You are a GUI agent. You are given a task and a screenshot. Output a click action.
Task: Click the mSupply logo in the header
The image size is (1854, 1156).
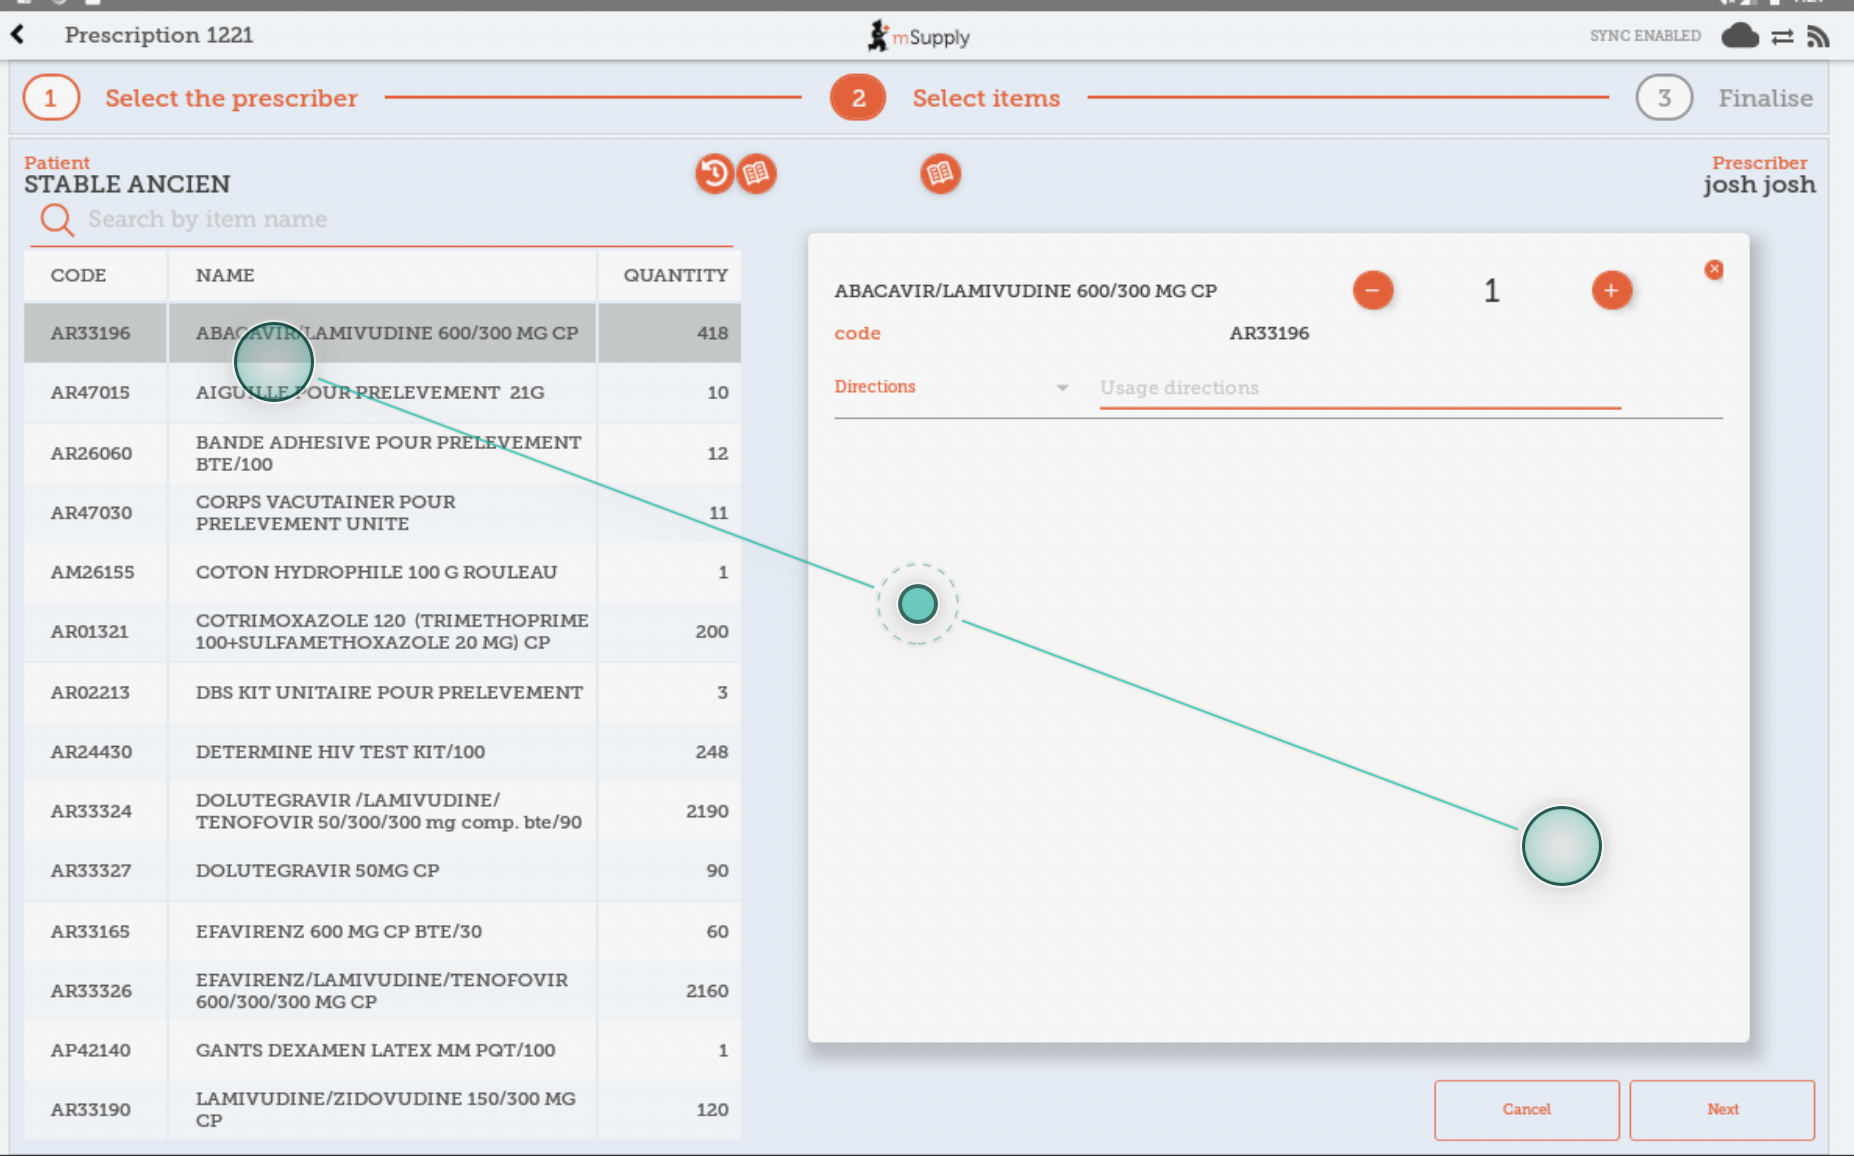(917, 34)
